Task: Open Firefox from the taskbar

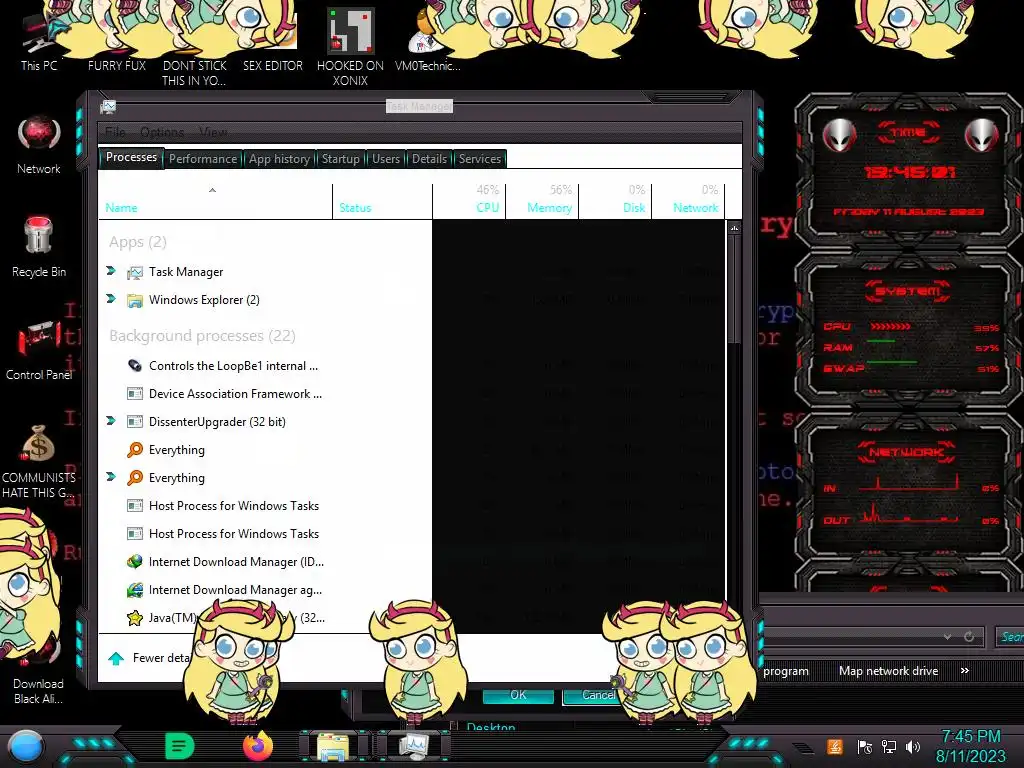Action: 258,746
